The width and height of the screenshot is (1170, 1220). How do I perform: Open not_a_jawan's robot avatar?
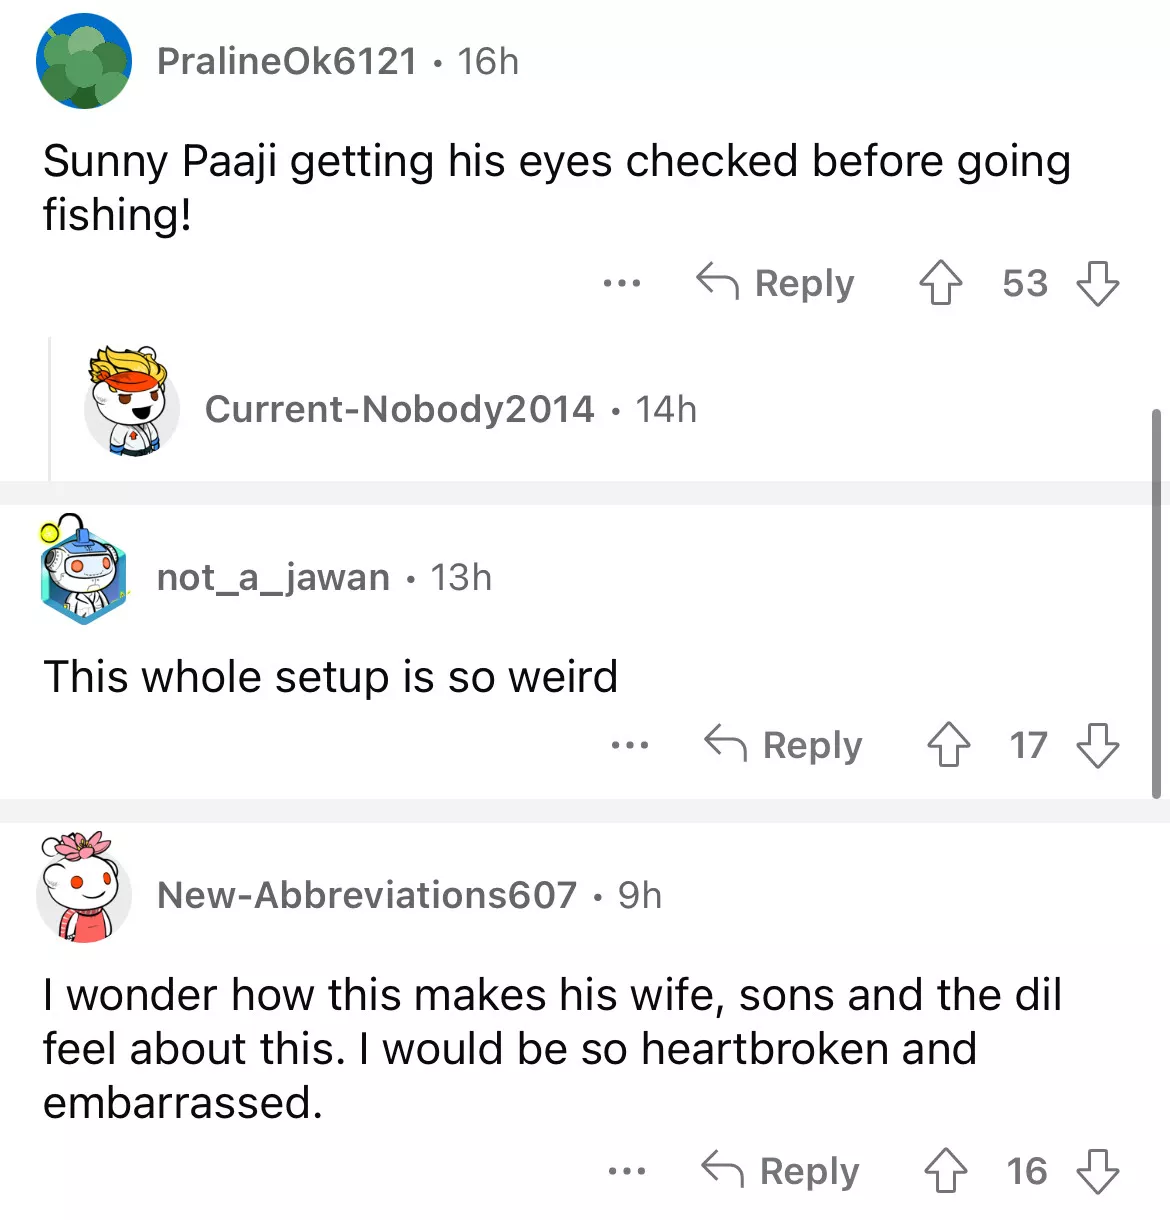coord(84,573)
